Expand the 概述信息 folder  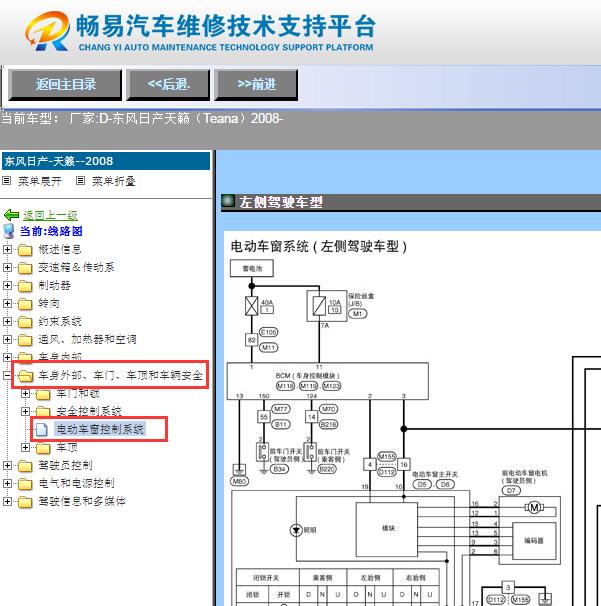coord(7,249)
